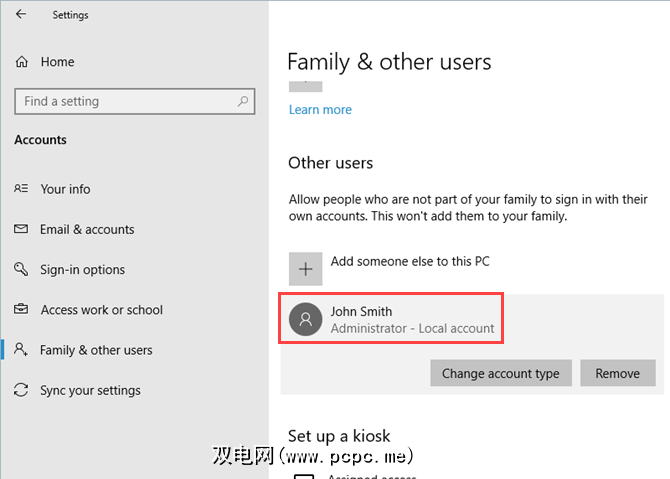Click the Email & accounts envelope icon

21,229
